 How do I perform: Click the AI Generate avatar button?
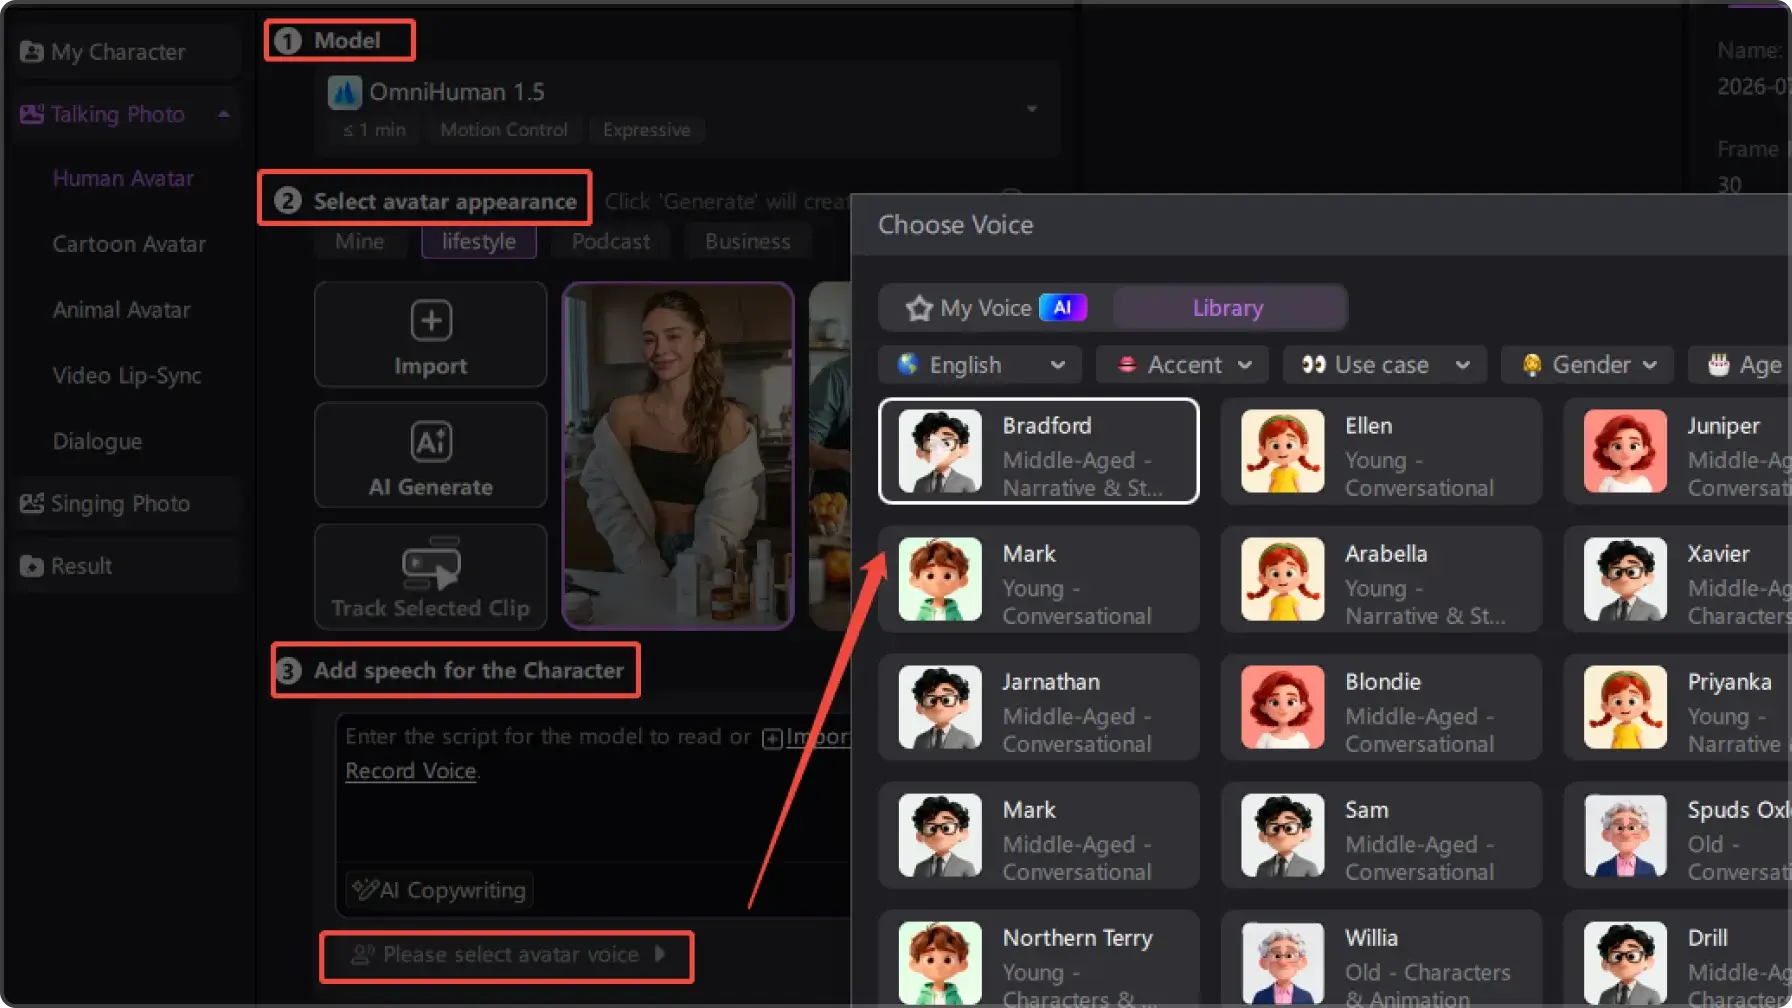pyautogui.click(x=430, y=456)
